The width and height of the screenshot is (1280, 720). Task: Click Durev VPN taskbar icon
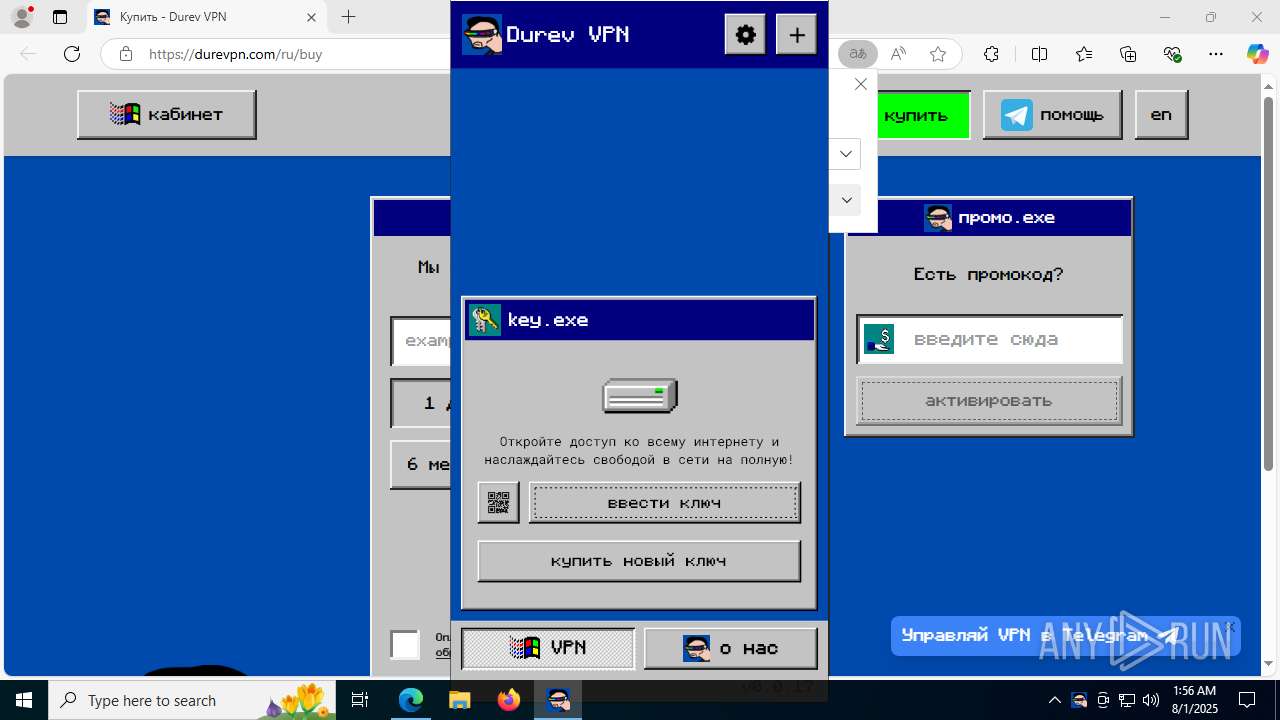click(558, 700)
